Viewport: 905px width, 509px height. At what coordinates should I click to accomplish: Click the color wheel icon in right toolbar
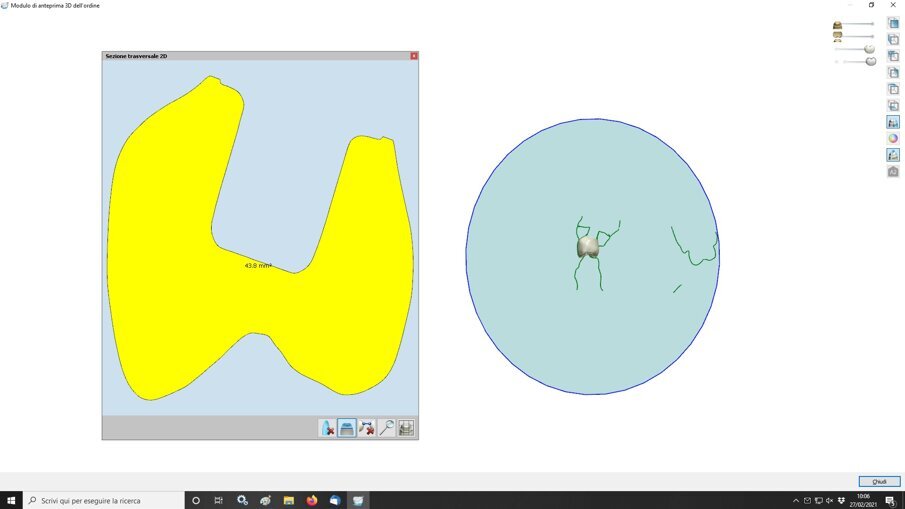(x=893, y=139)
